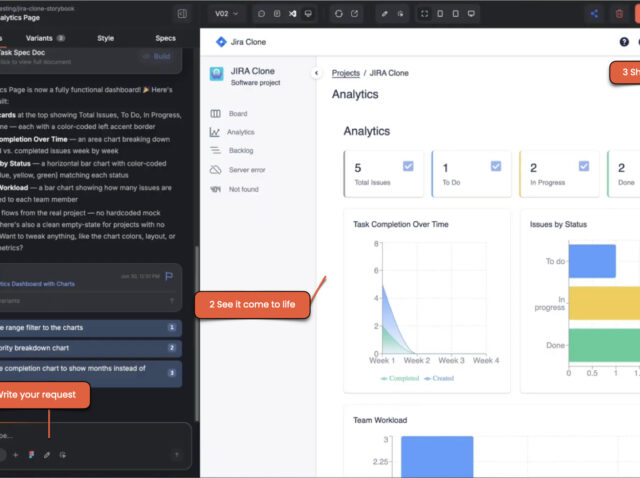Click the yellow In progress status bar
This screenshot has width=640, height=478.
(x=604, y=303)
